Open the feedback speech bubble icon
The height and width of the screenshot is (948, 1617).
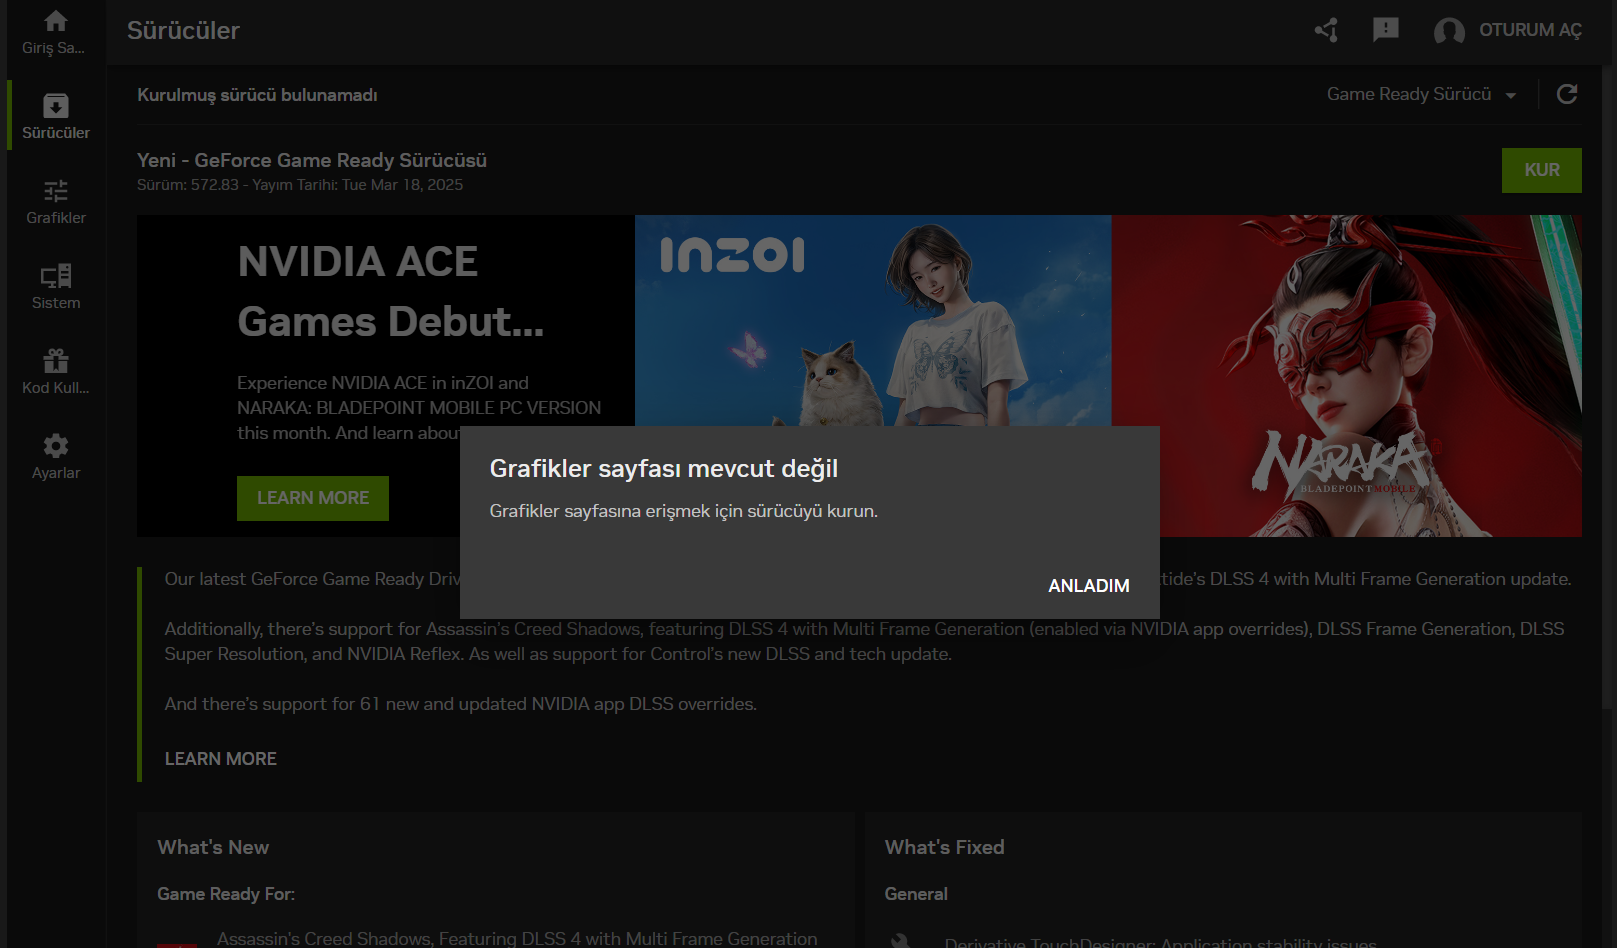[x=1386, y=30]
